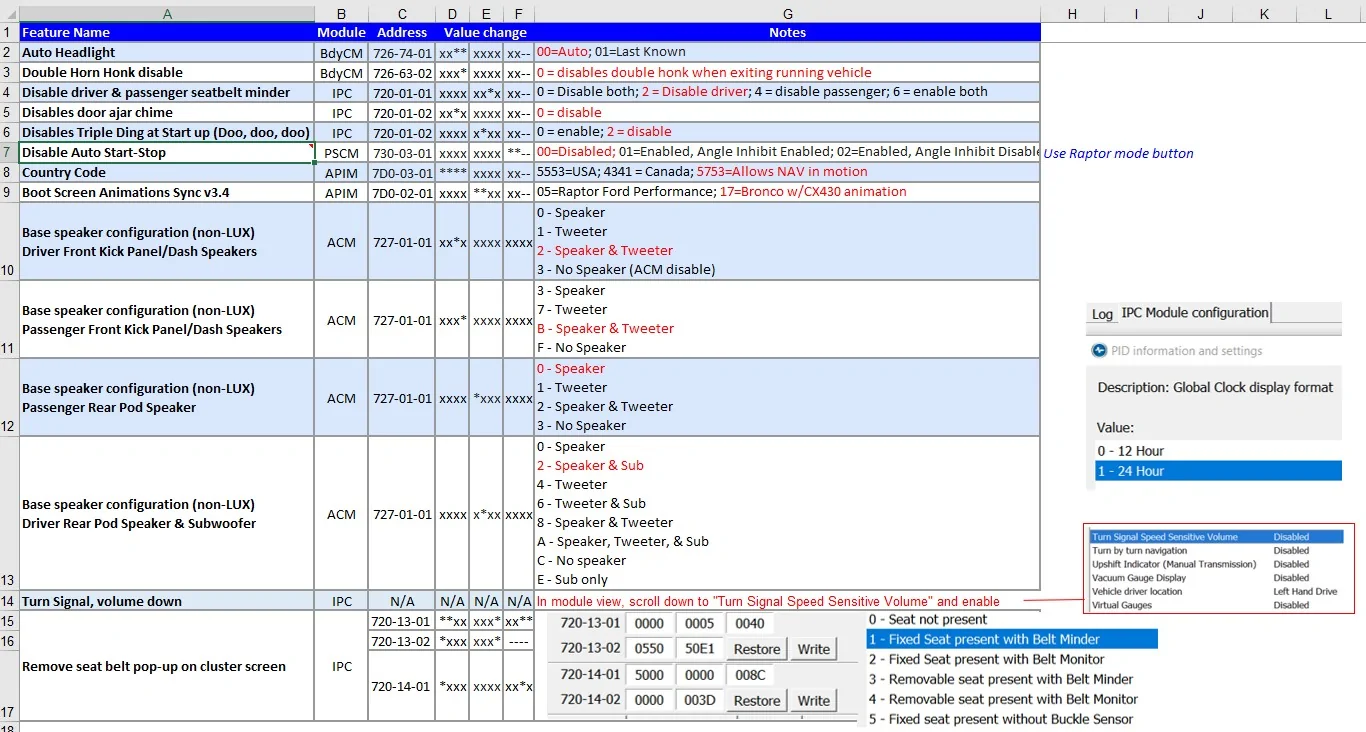Viewport: 1366px width, 732px height.
Task: Select the Disable Auto Start-Stop cell
Action: (x=167, y=153)
